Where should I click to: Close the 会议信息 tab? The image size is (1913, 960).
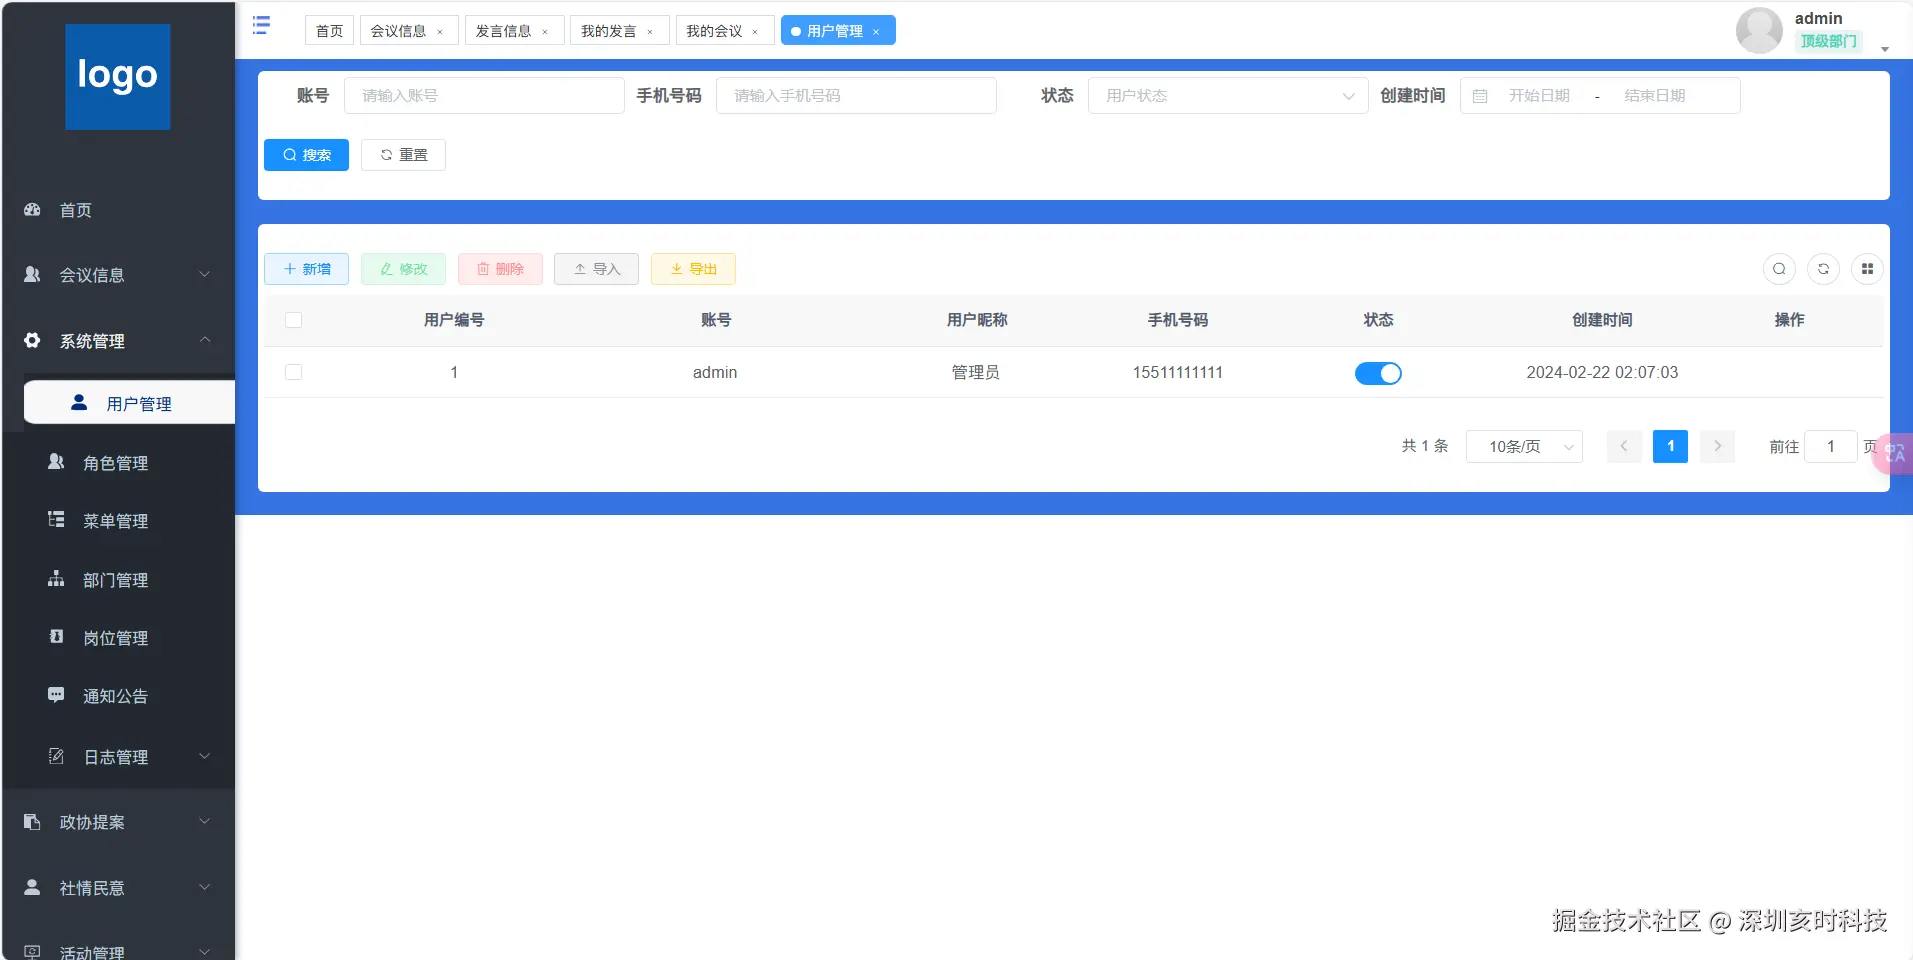click(x=440, y=32)
